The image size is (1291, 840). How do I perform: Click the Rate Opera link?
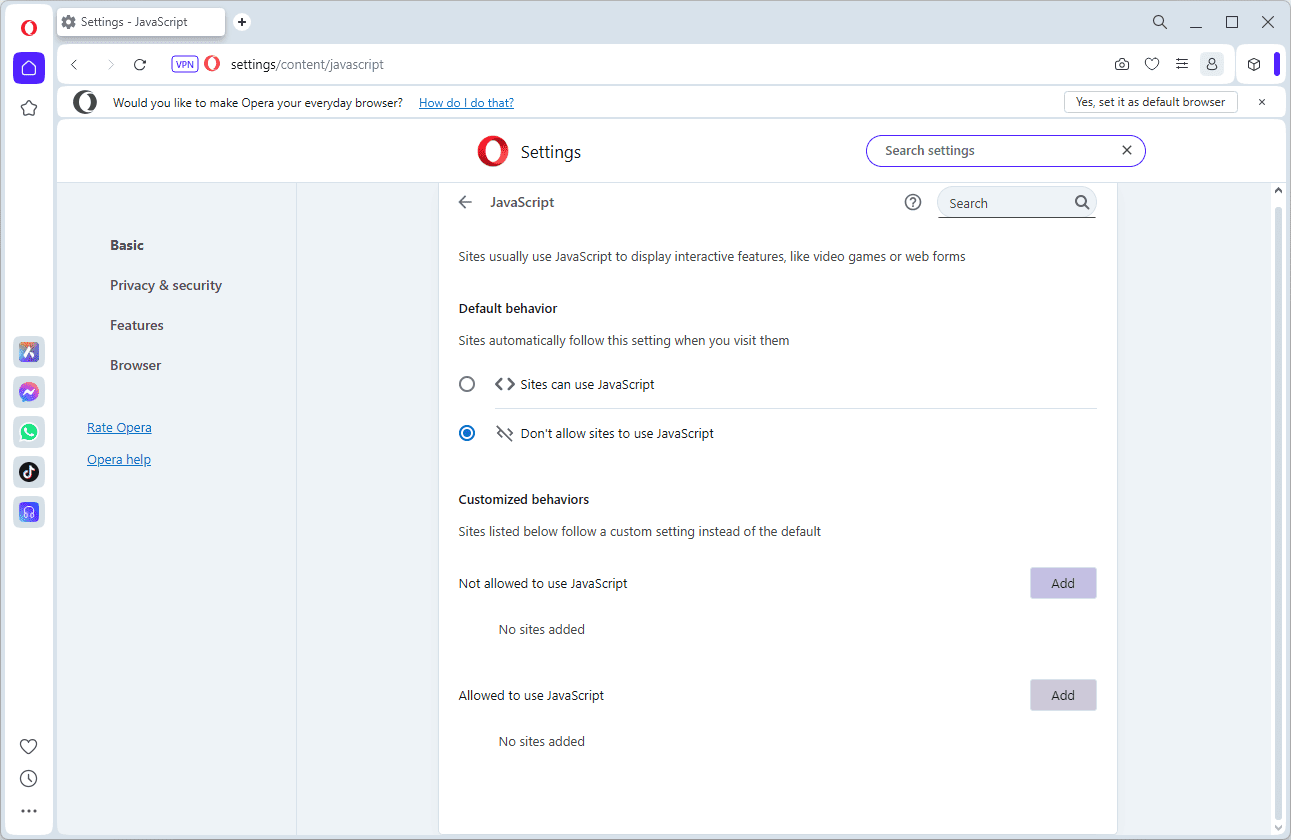(x=119, y=427)
